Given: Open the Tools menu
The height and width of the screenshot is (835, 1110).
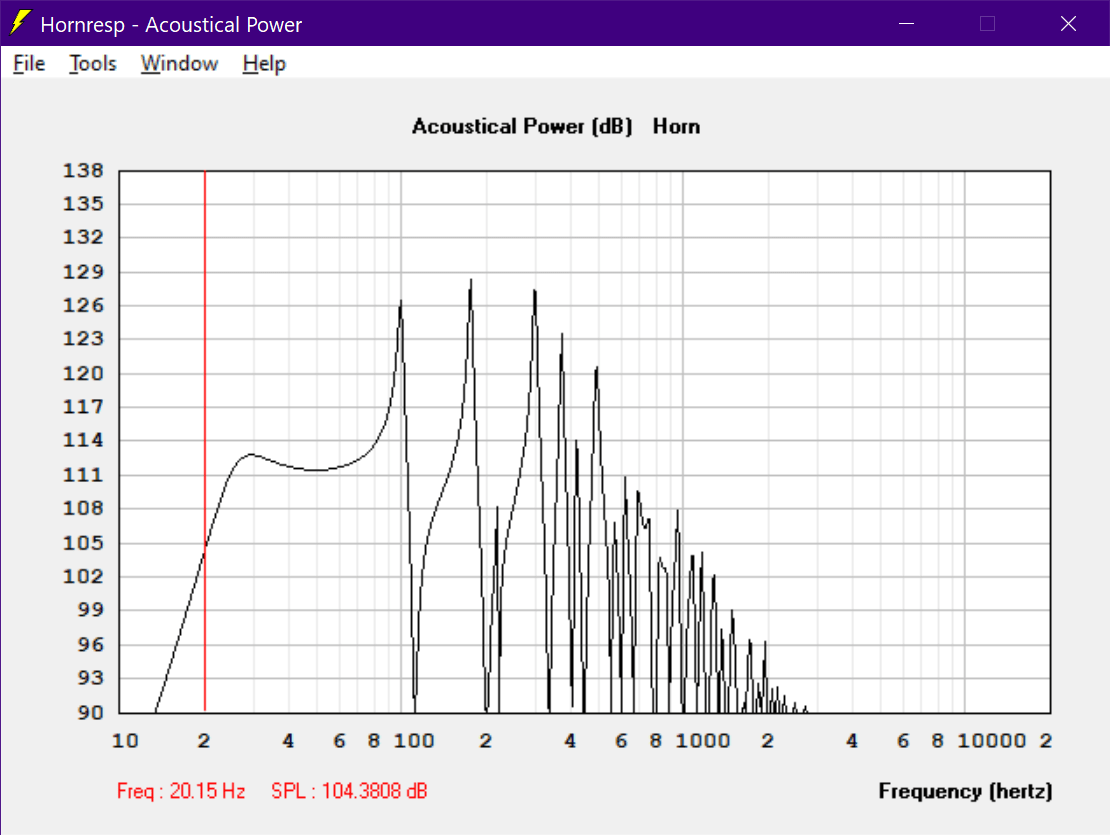Looking at the screenshot, I should point(93,64).
